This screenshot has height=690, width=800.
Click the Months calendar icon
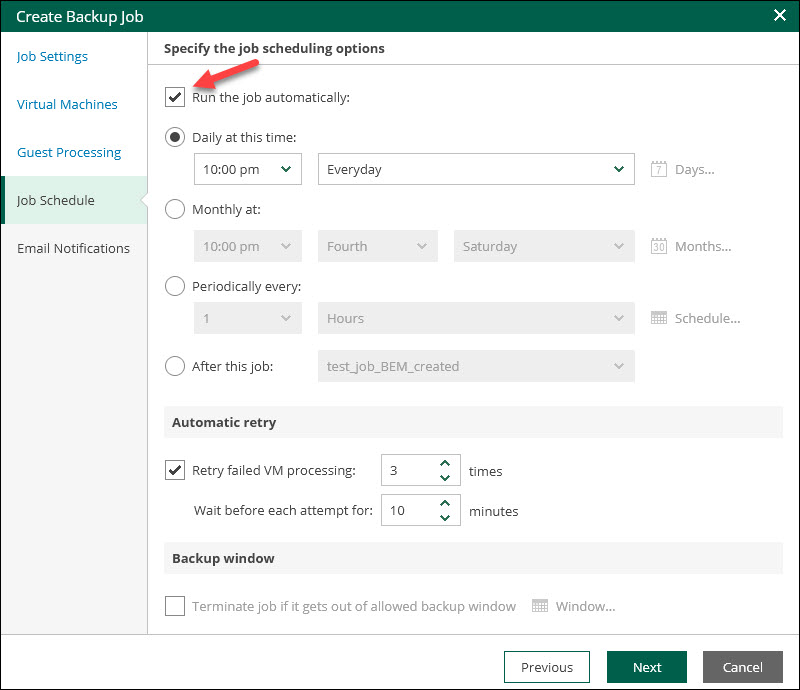659,246
